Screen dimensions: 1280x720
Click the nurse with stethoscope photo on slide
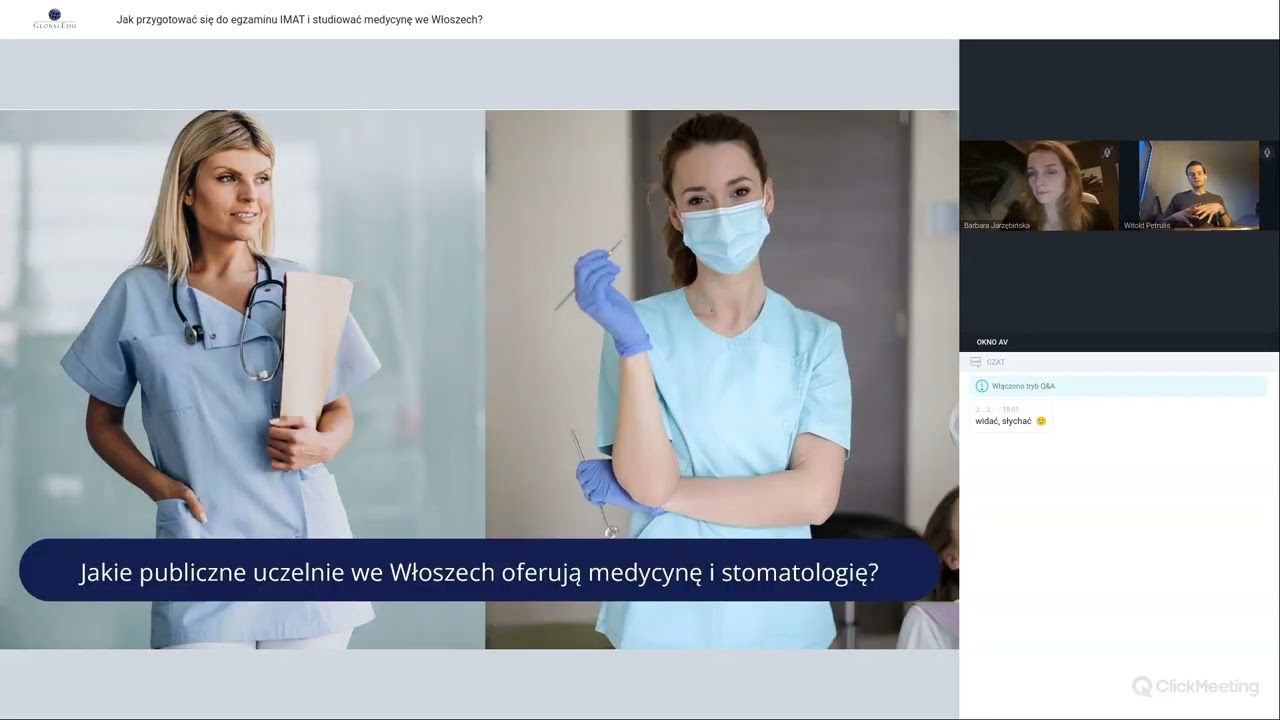[242, 379]
